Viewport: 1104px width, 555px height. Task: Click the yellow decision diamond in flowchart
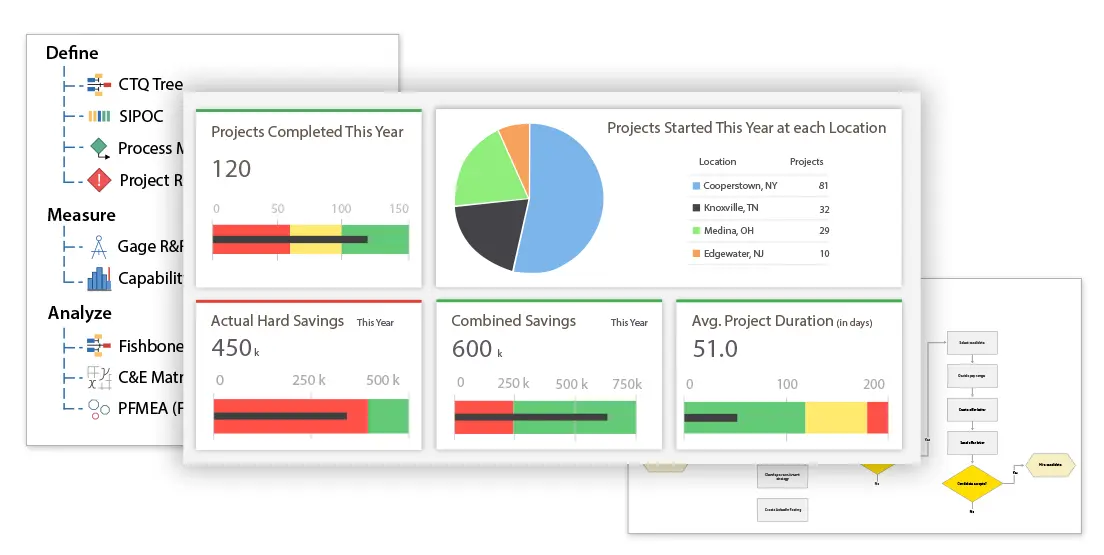(972, 483)
